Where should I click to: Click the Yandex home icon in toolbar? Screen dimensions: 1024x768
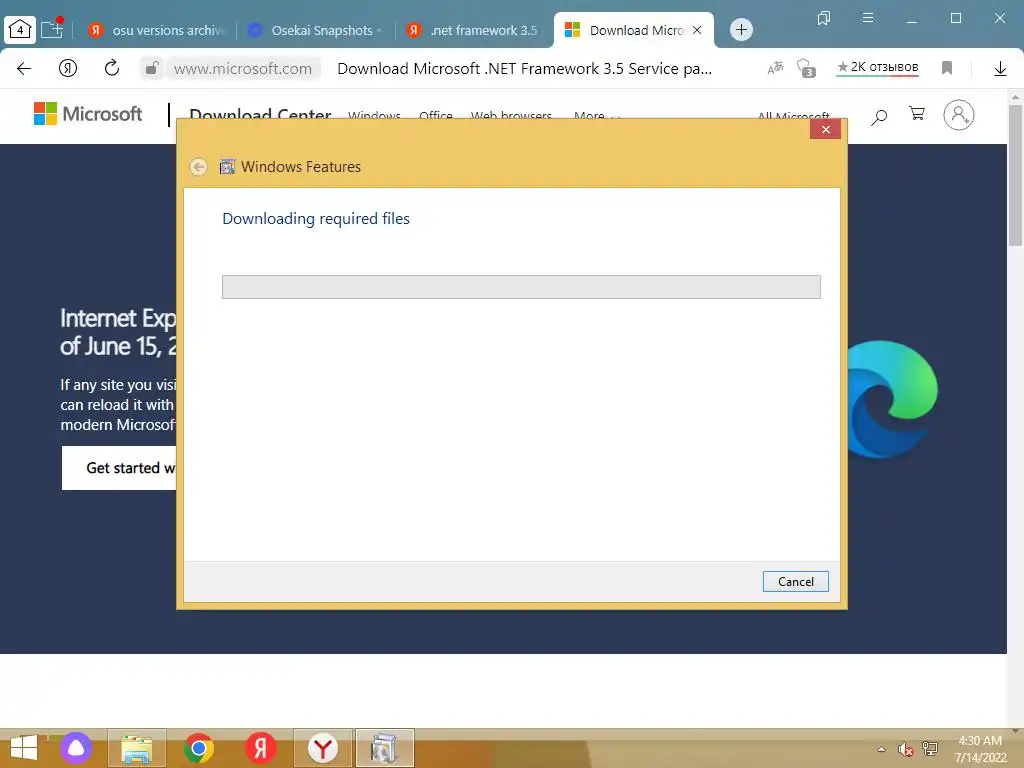click(68, 68)
